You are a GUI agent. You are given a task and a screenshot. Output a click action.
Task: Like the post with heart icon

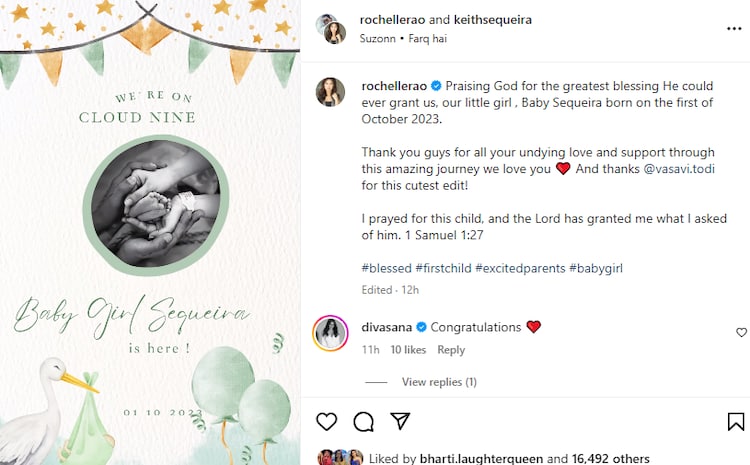(327, 421)
